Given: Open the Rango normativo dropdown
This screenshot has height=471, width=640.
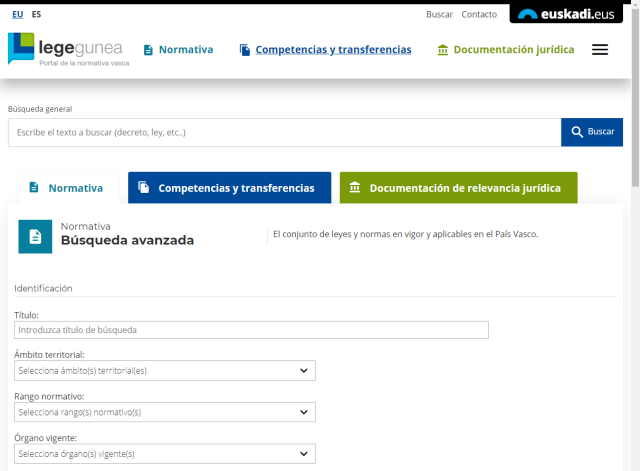Looking at the screenshot, I should coord(165,412).
